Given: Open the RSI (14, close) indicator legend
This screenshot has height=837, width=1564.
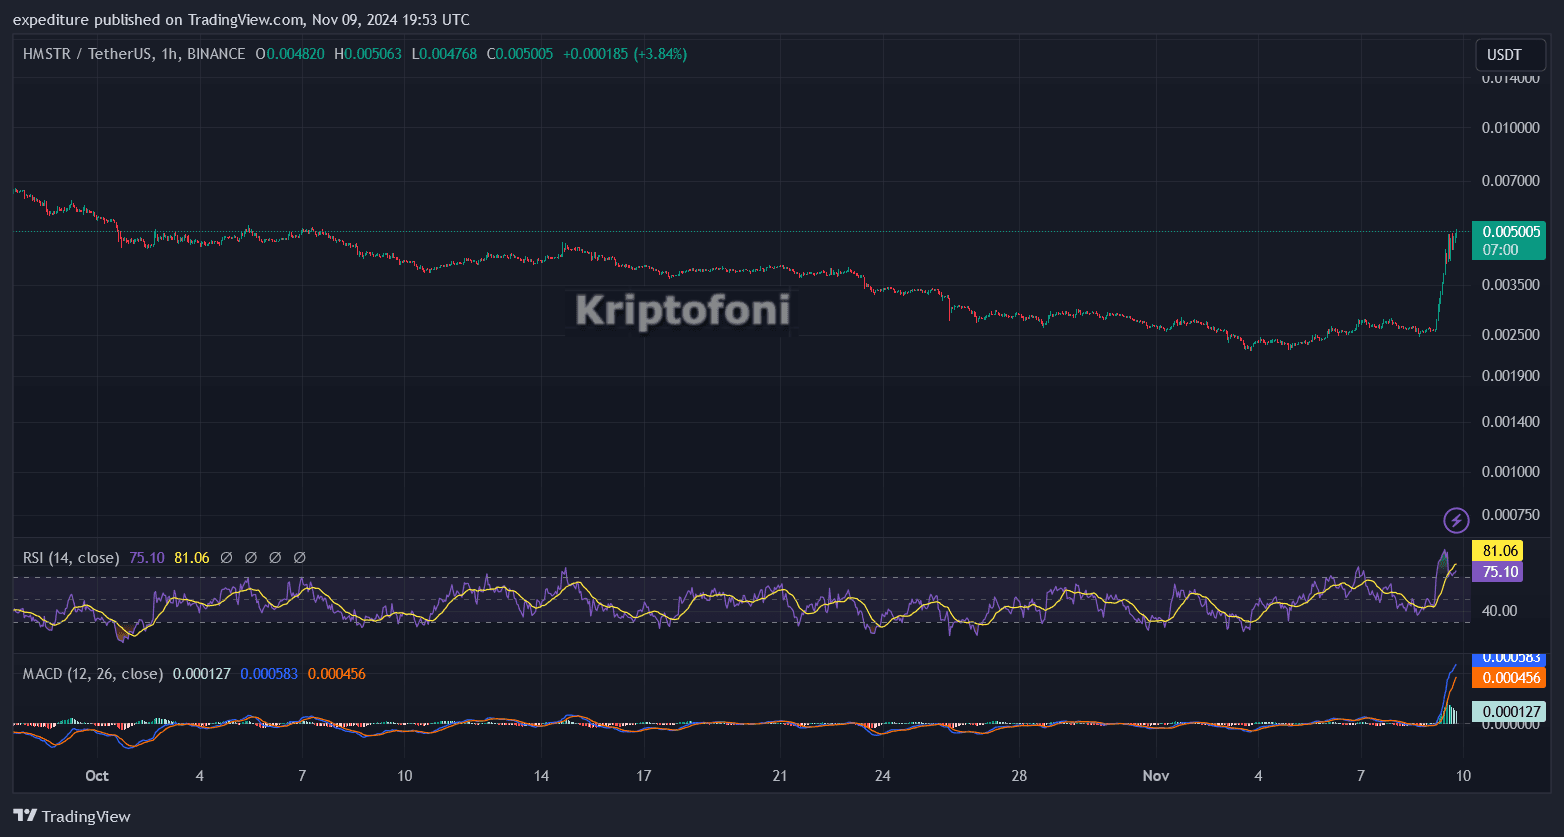Looking at the screenshot, I should coord(71,558).
